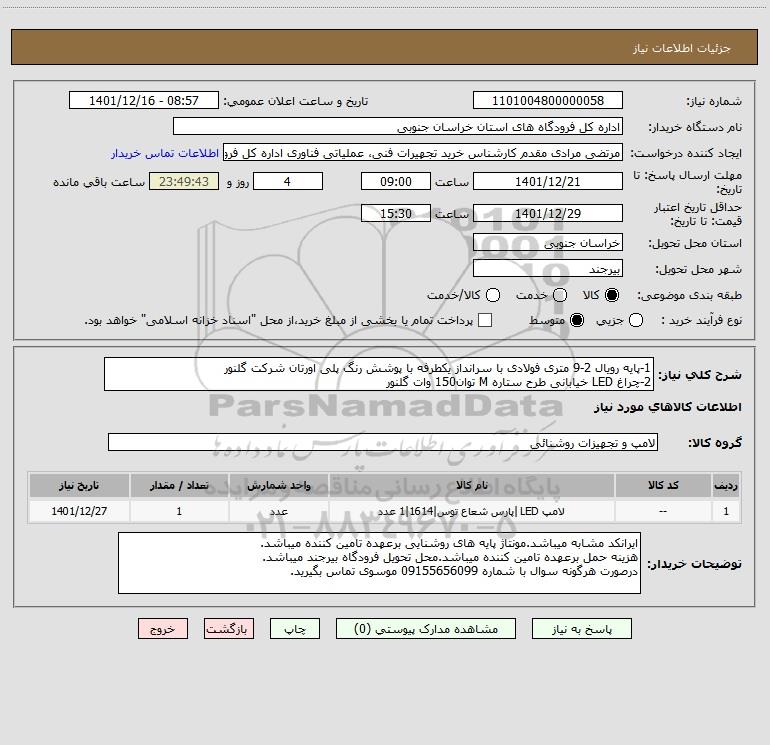770x745 pixels.
Task: Select the کالا radio button
Action: [612, 295]
